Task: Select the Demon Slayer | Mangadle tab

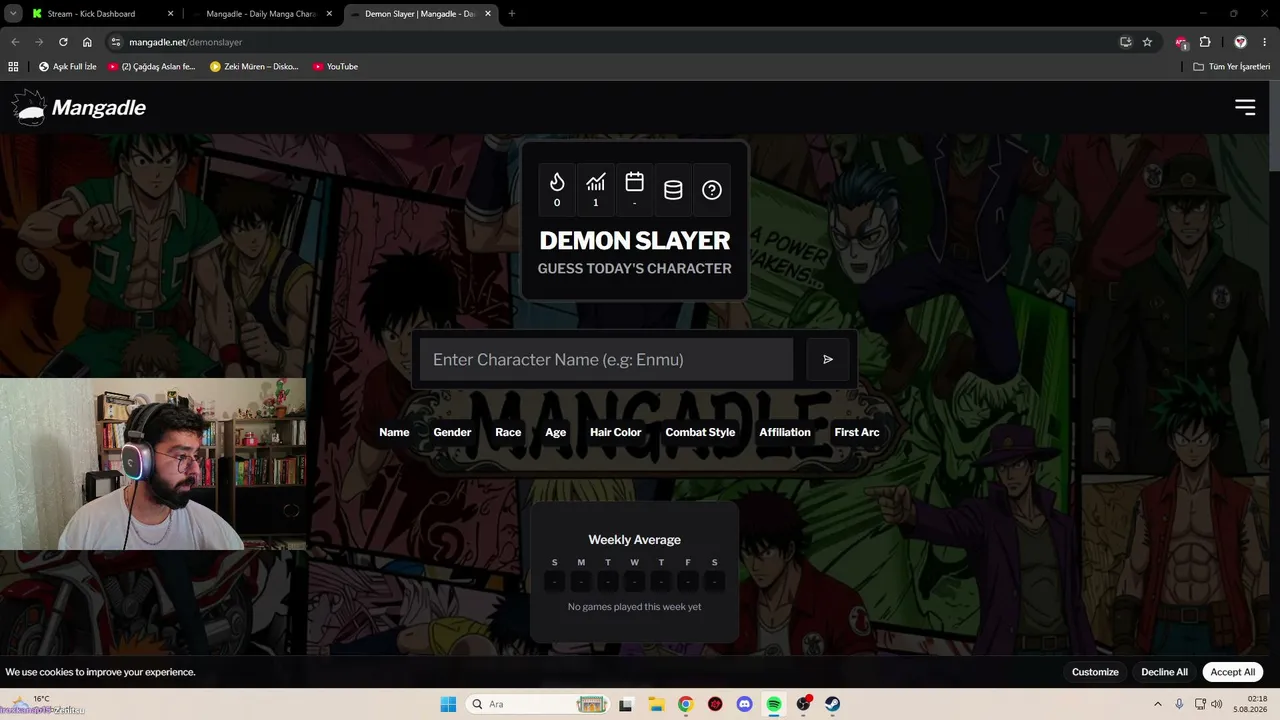Action: (419, 14)
